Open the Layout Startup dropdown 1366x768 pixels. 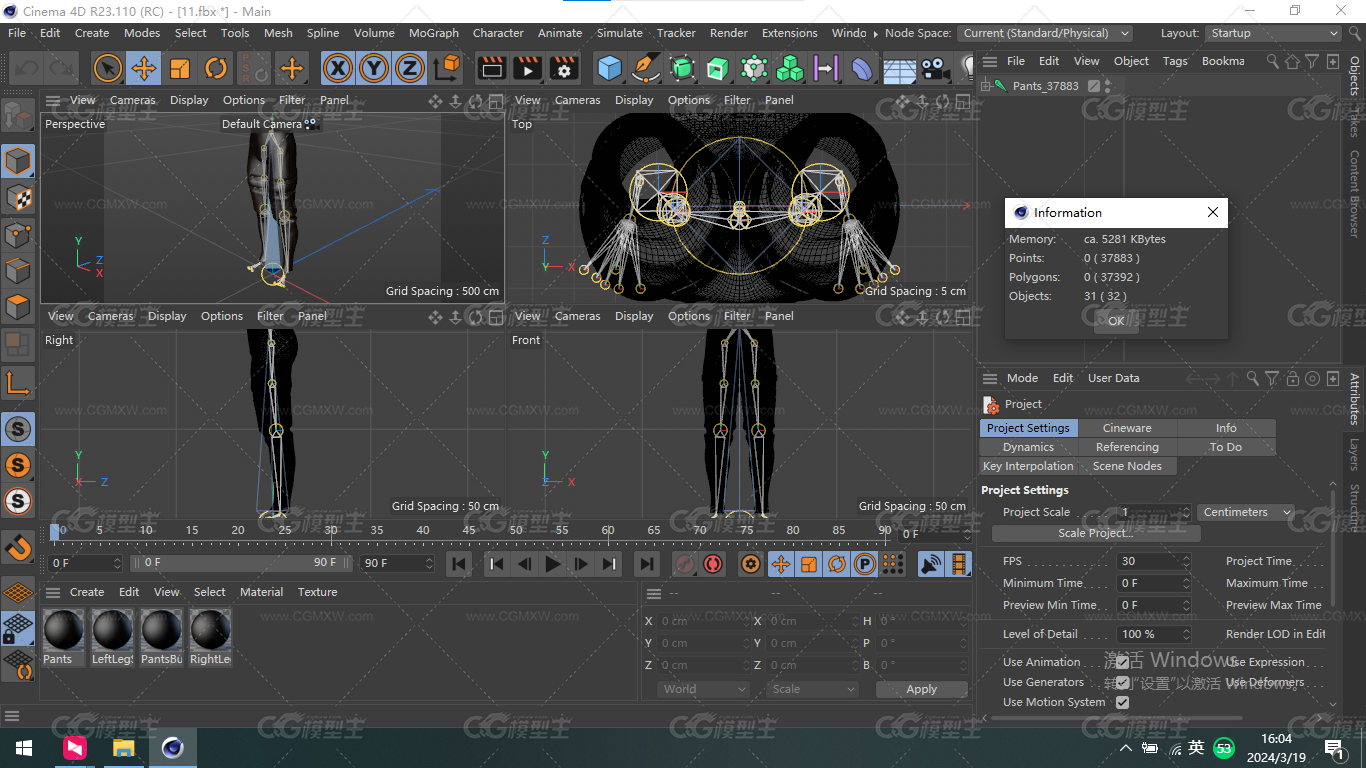click(x=1273, y=33)
